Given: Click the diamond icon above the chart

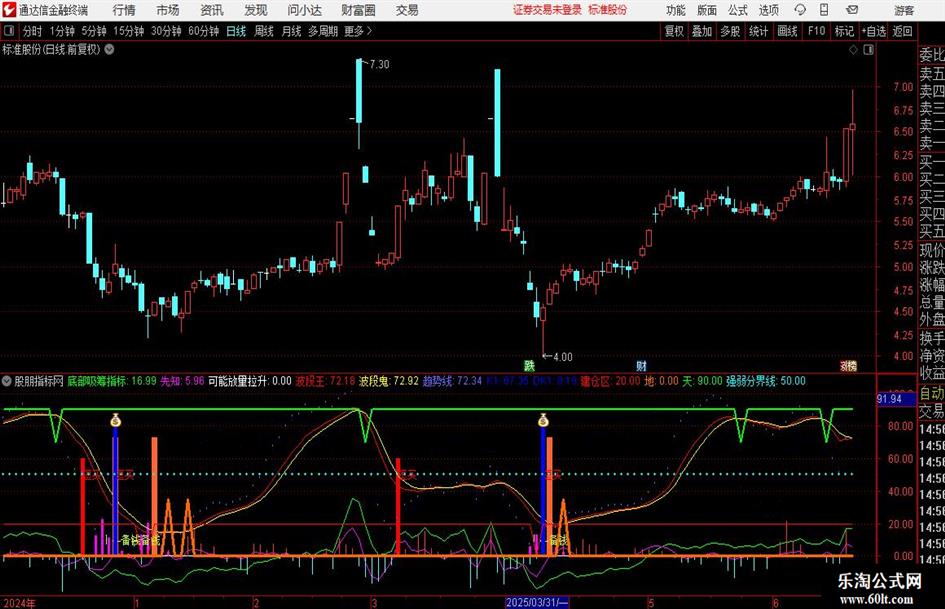Looking at the screenshot, I should pos(853,50).
